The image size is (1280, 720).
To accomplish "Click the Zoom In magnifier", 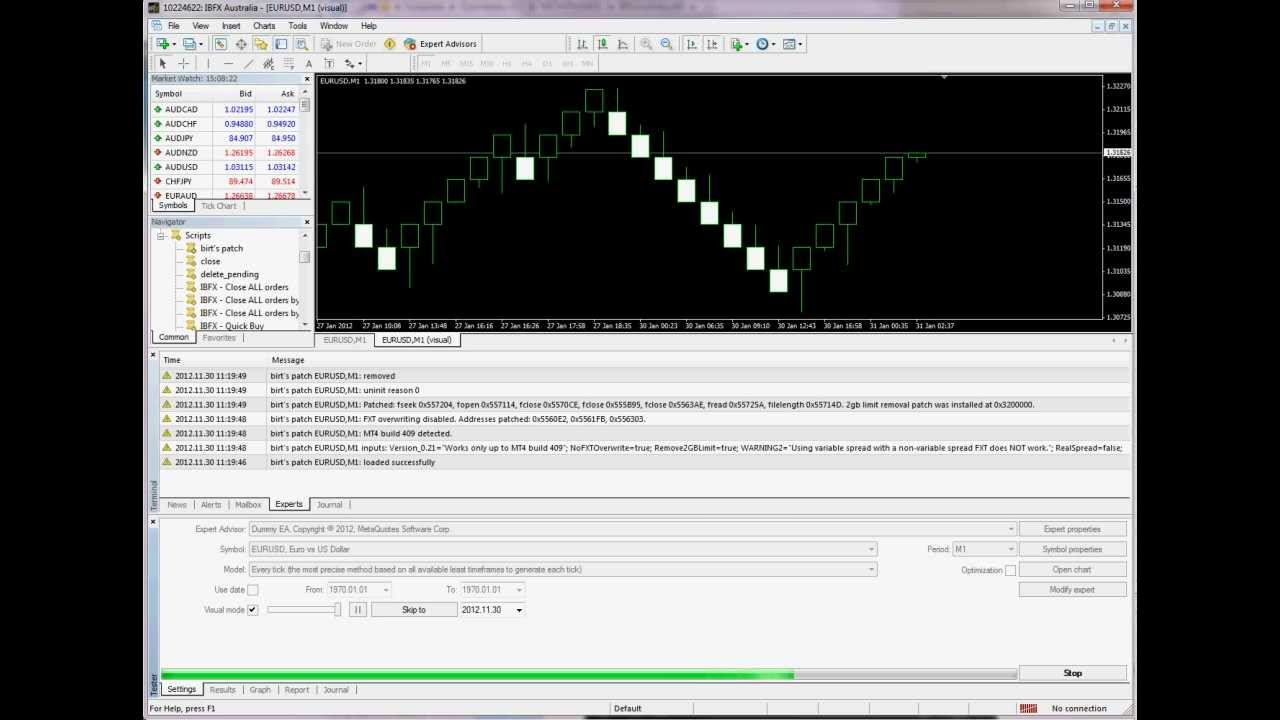I will (646, 44).
